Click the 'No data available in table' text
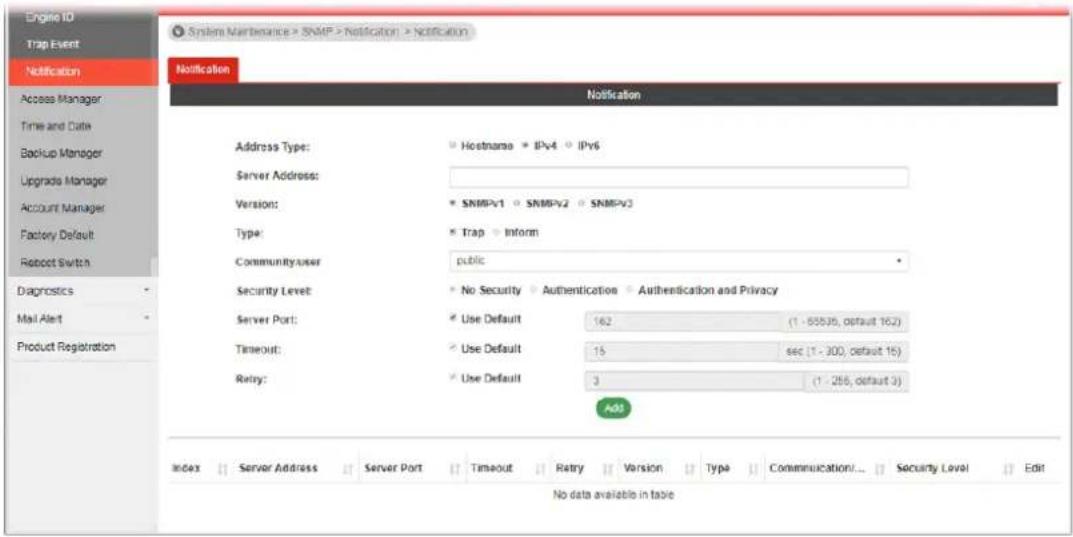The height and width of the screenshot is (537, 1073). click(614, 495)
